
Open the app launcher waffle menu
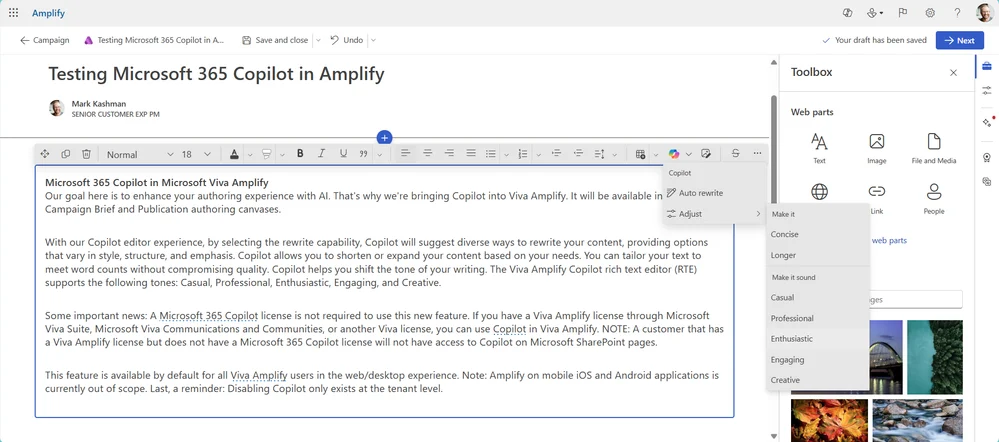[13, 13]
